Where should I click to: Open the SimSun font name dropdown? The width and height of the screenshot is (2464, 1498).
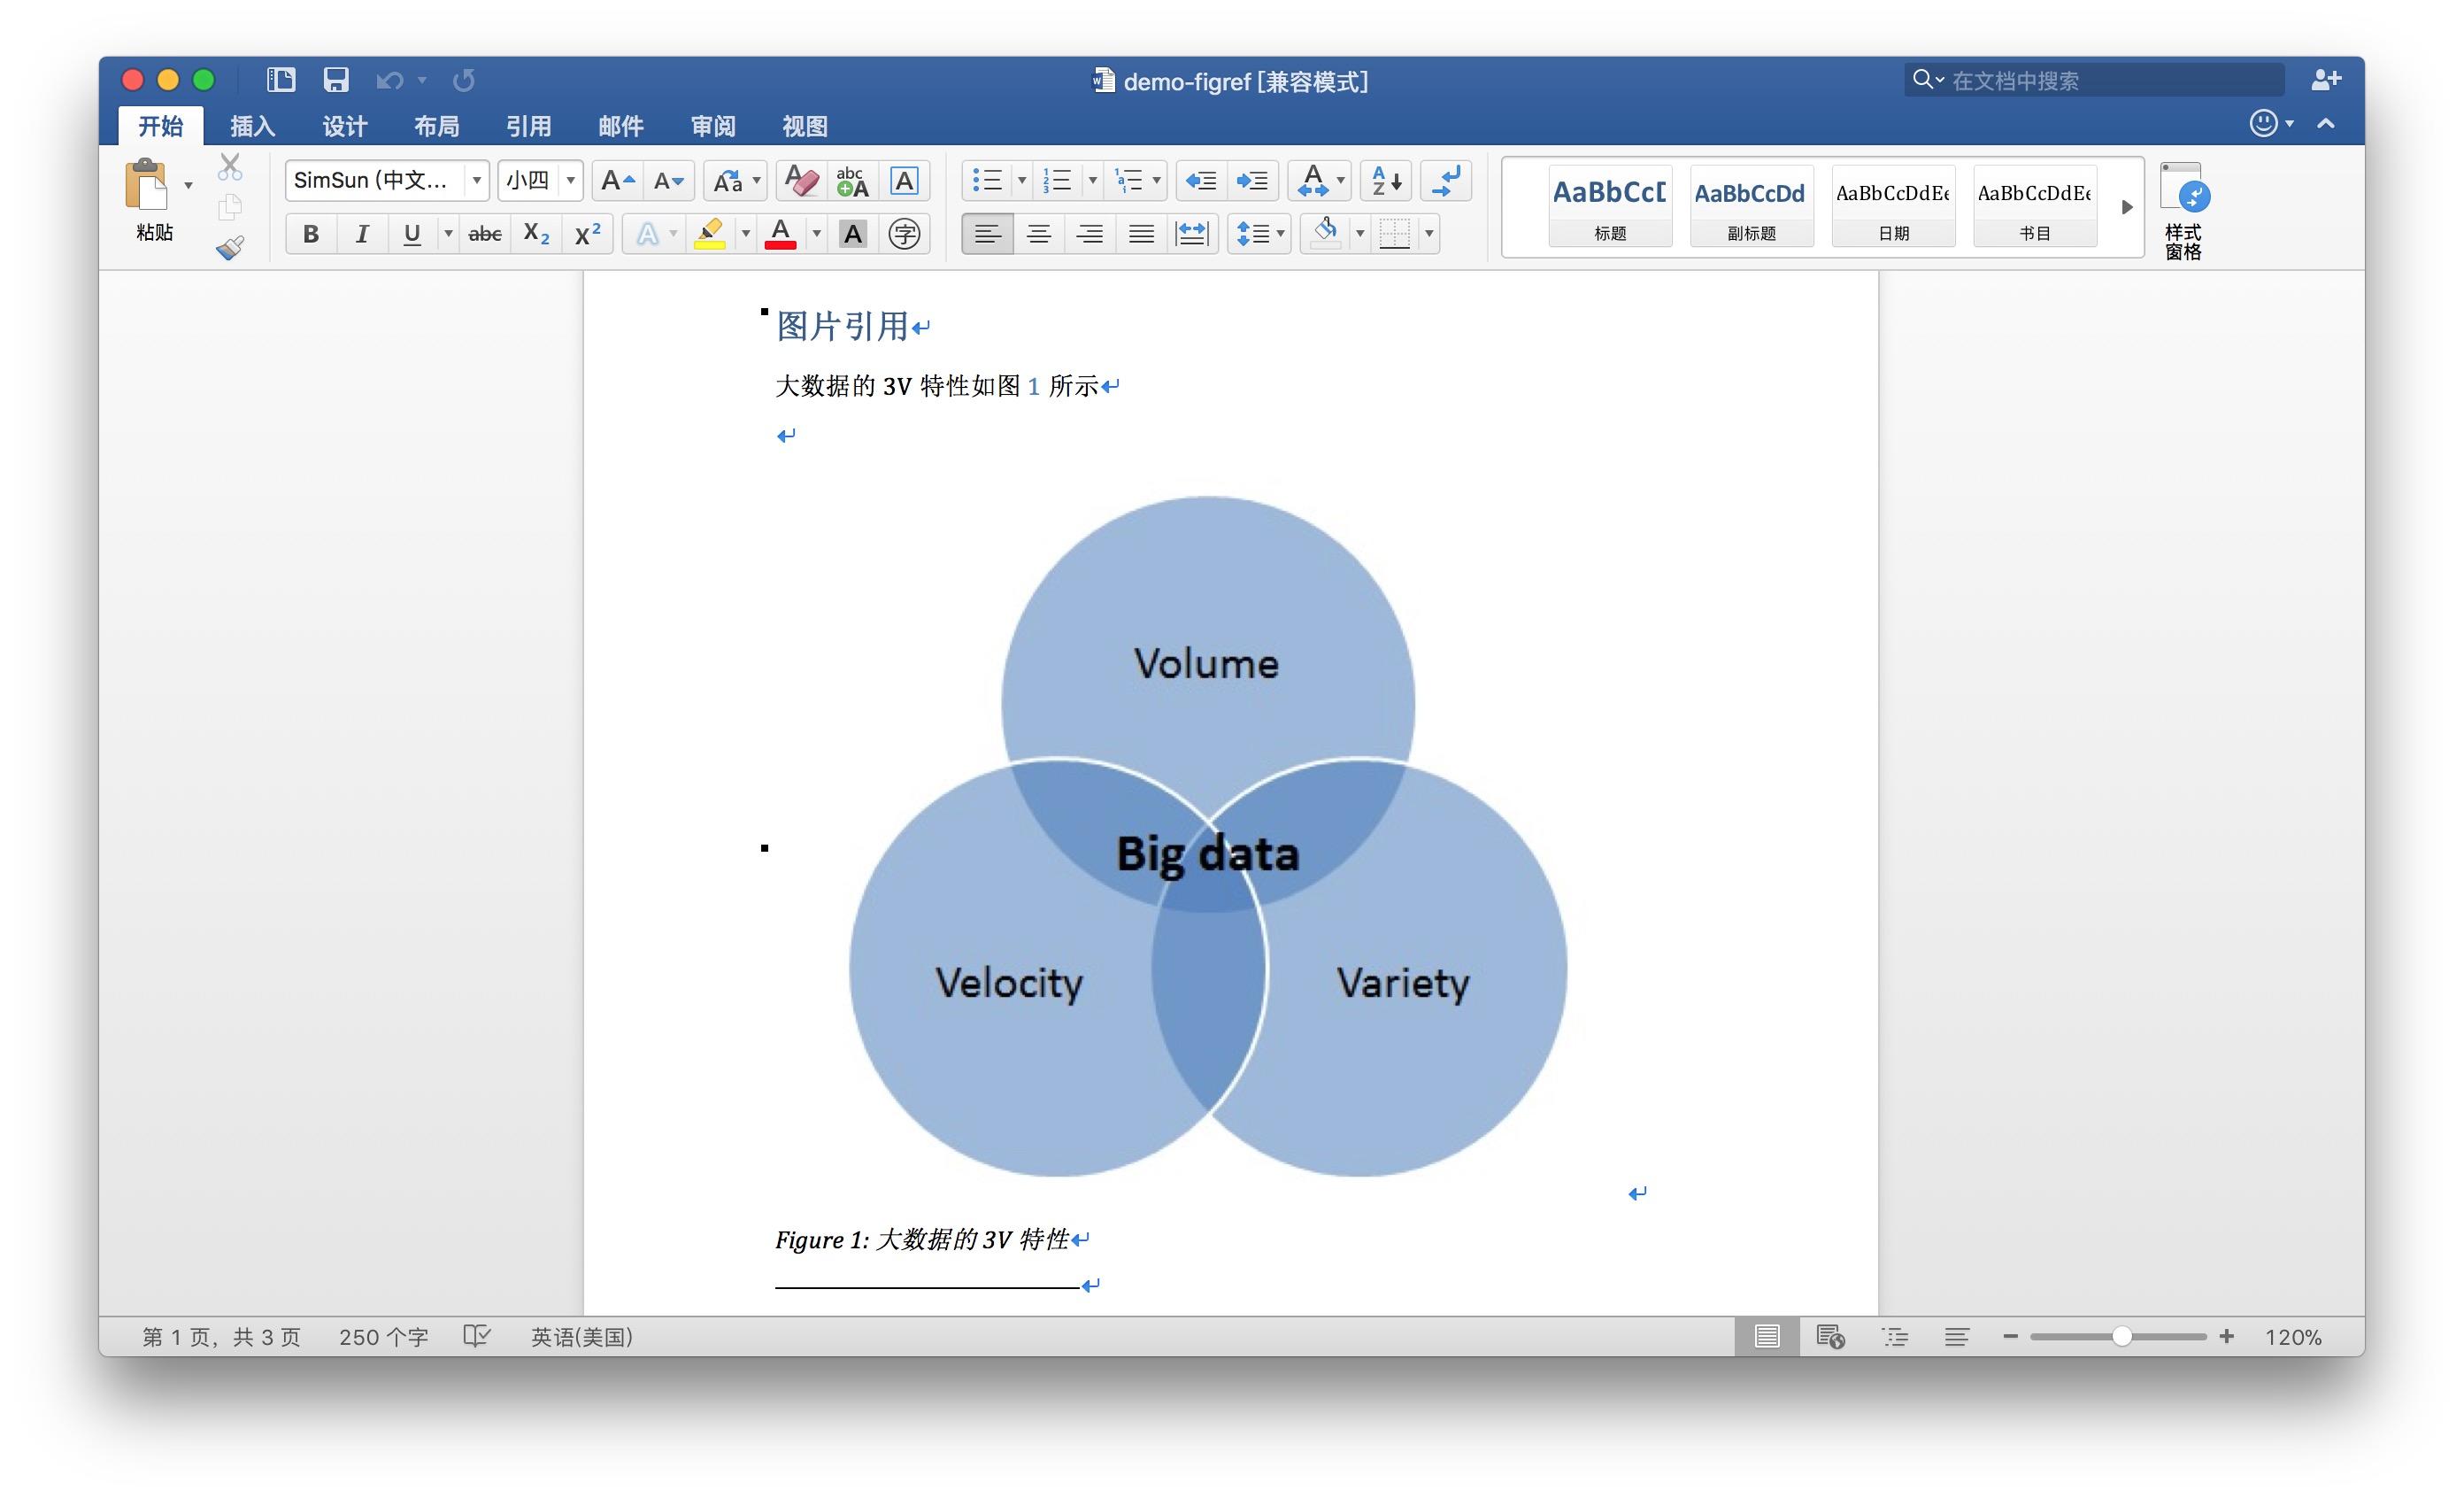[477, 181]
